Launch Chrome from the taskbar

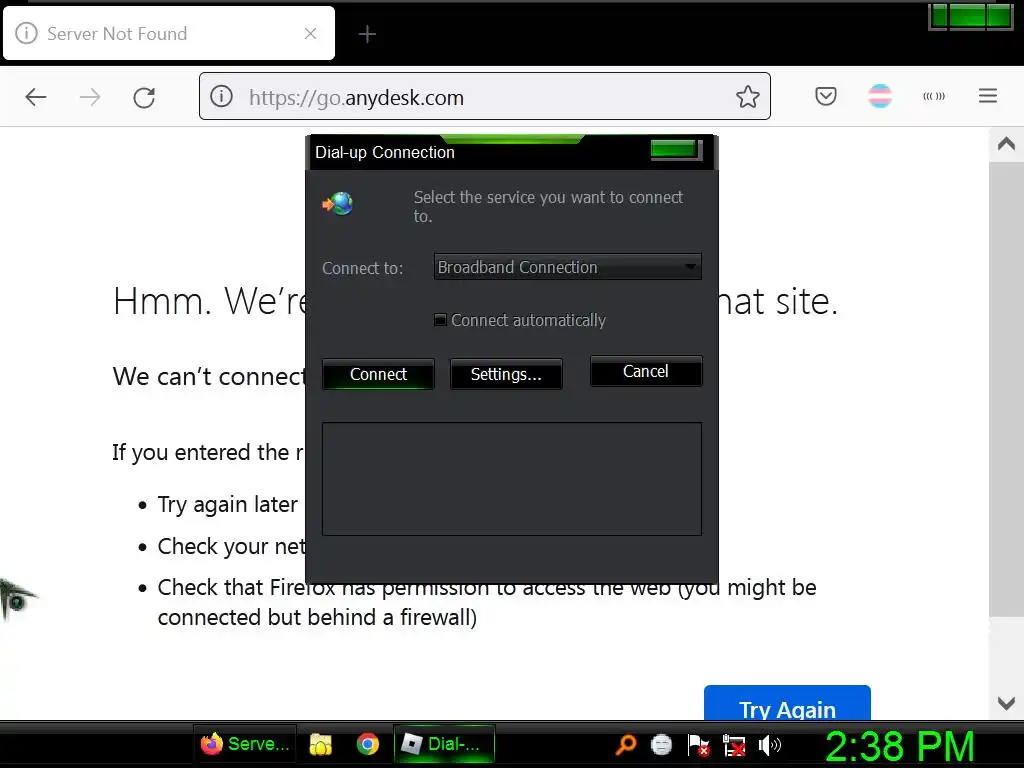[x=368, y=744]
